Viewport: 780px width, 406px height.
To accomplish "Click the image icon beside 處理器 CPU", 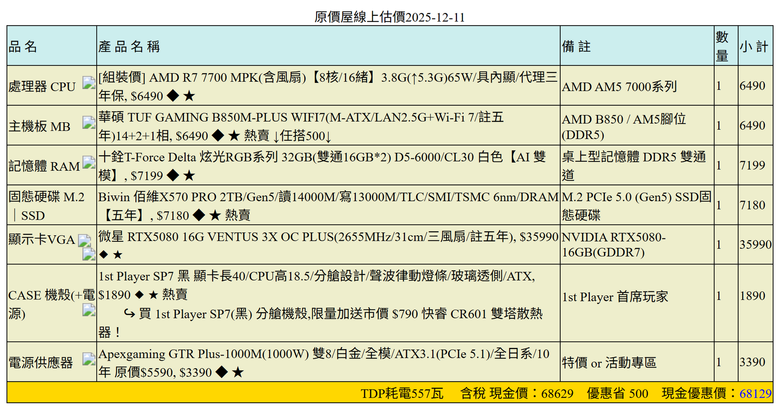I will pyautogui.click(x=89, y=83).
